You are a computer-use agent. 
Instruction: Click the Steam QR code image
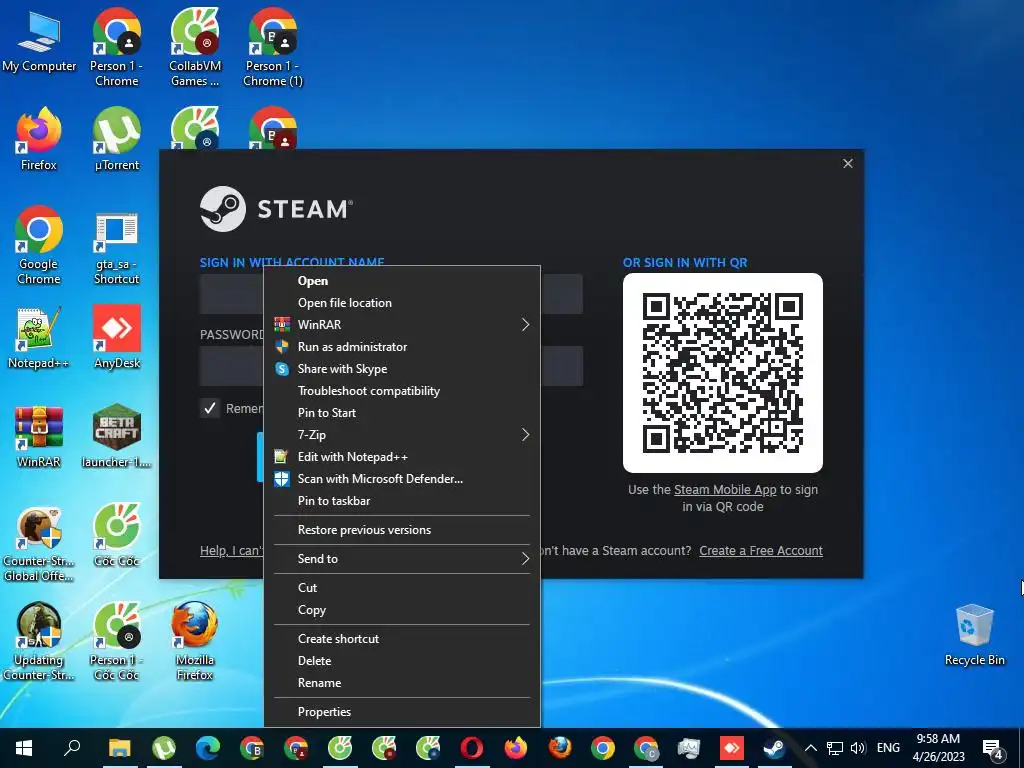723,373
